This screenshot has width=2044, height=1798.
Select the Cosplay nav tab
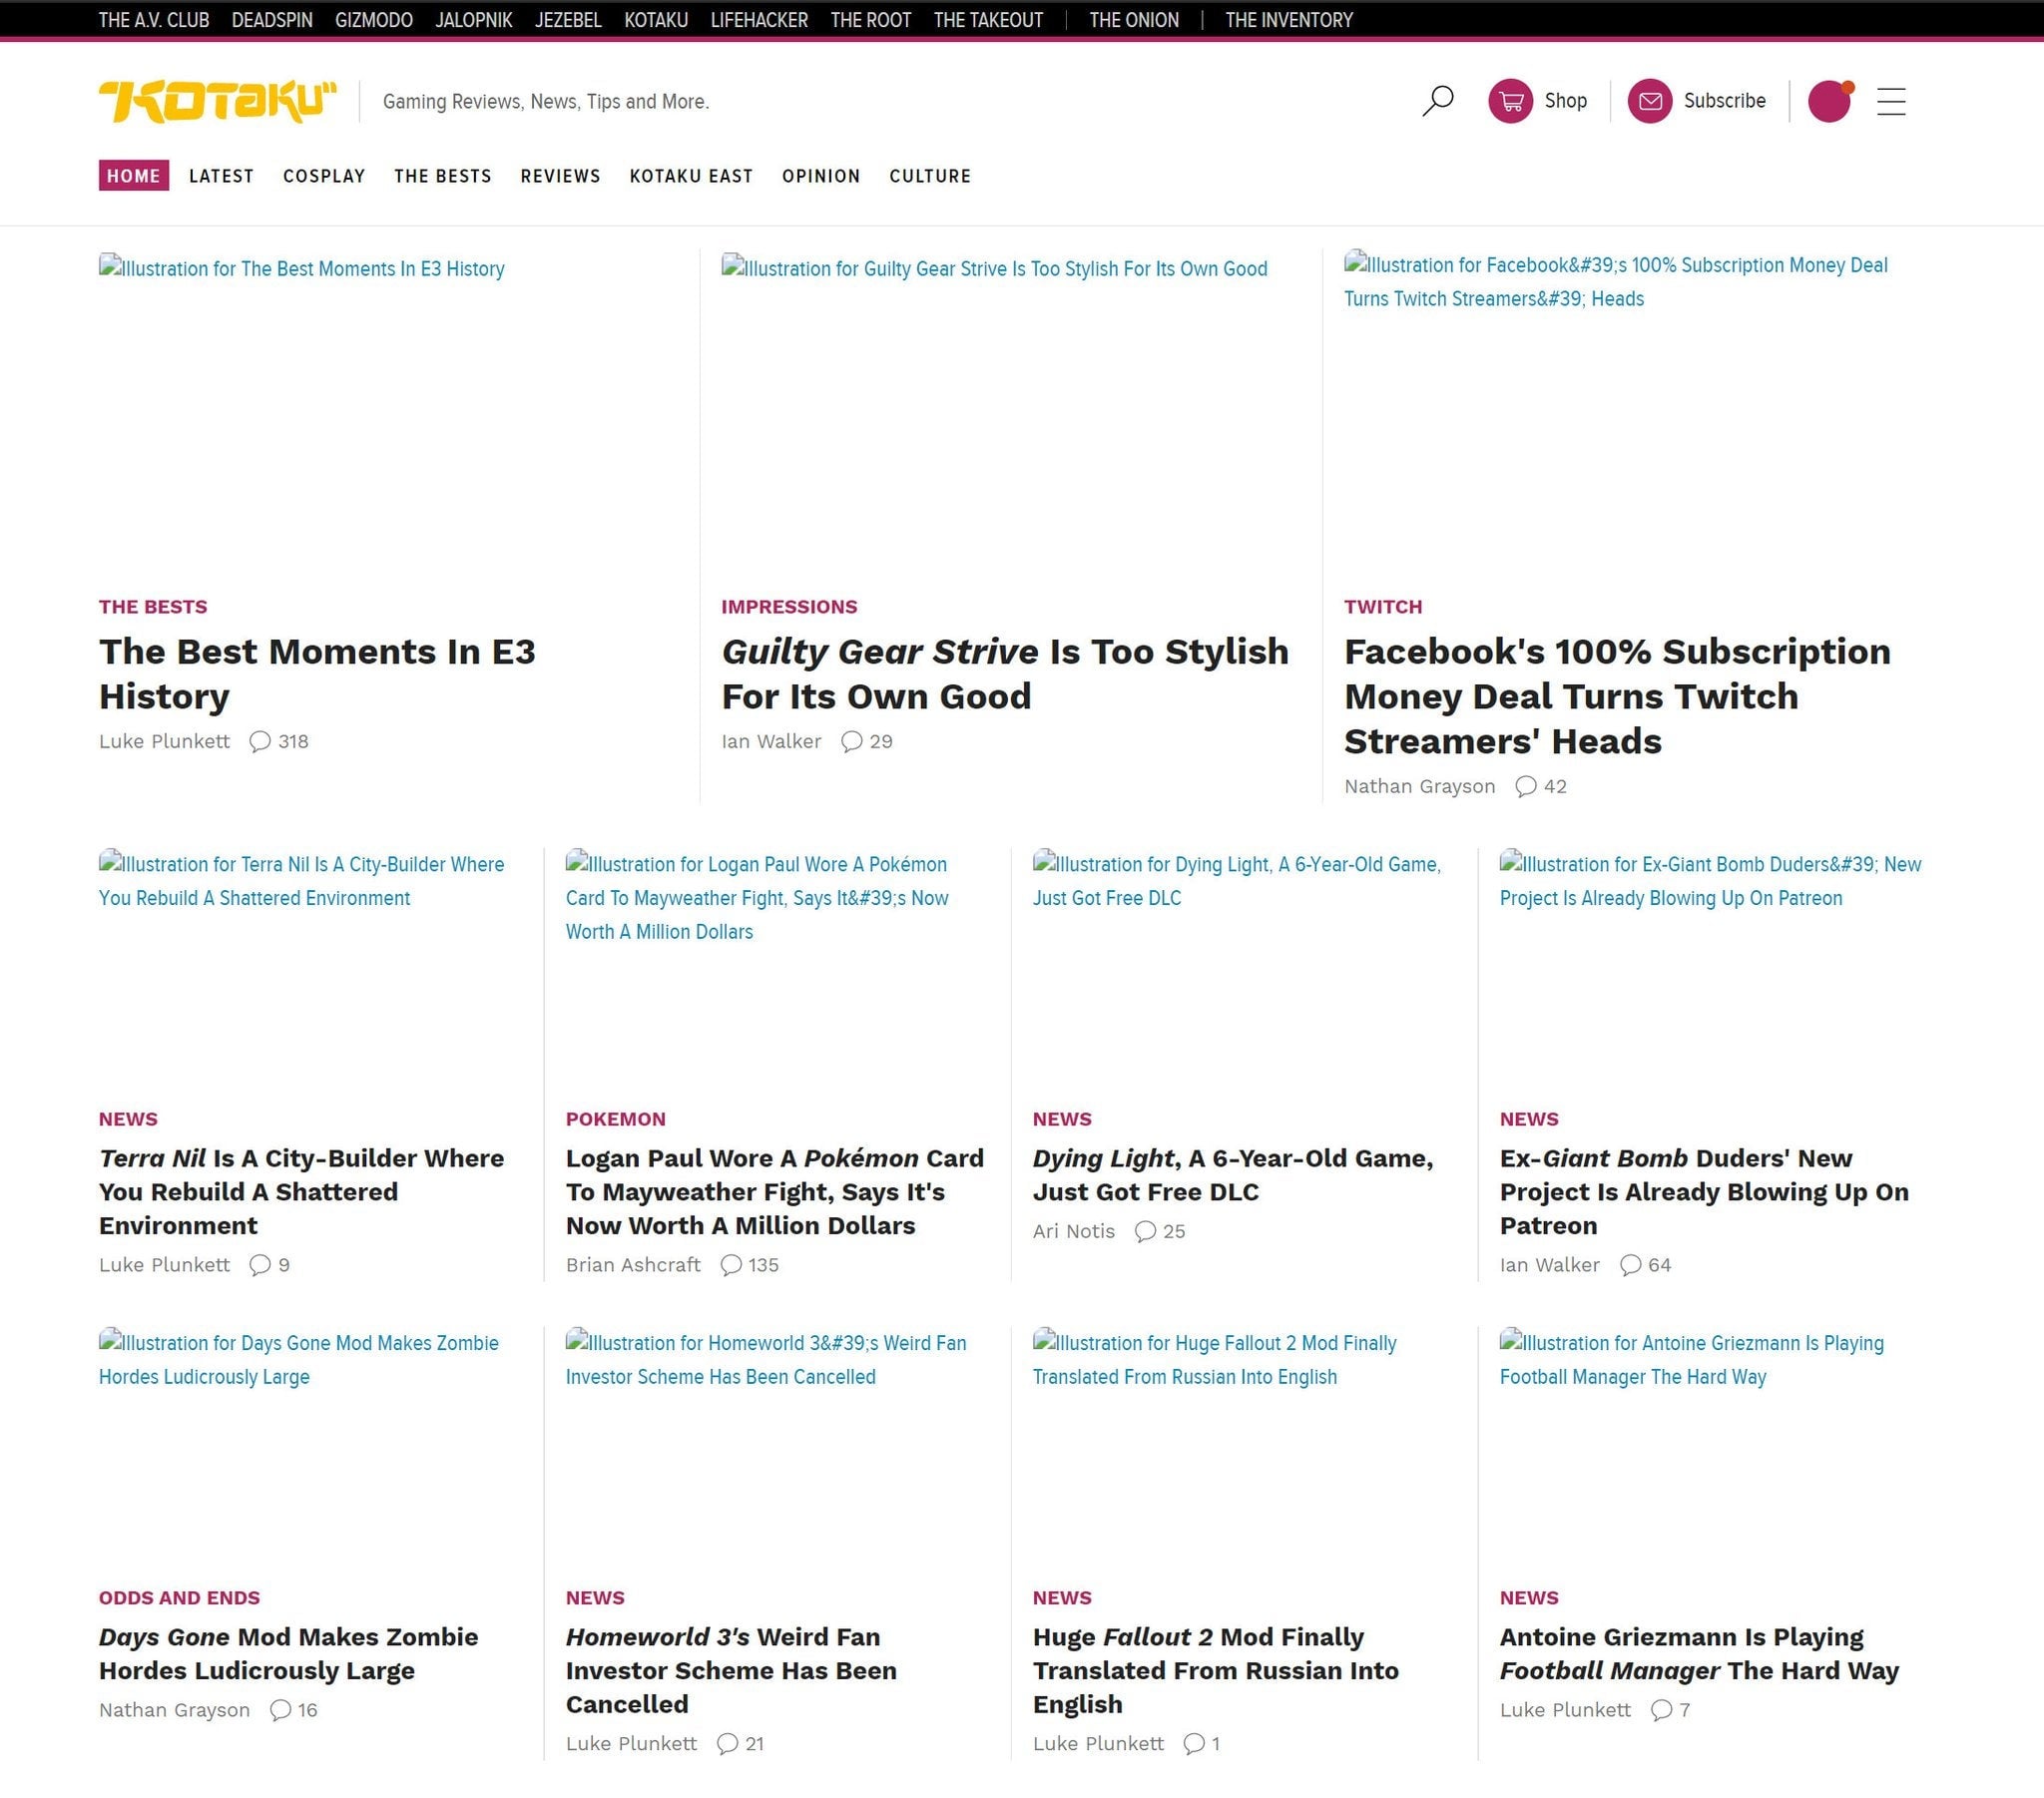tap(324, 176)
